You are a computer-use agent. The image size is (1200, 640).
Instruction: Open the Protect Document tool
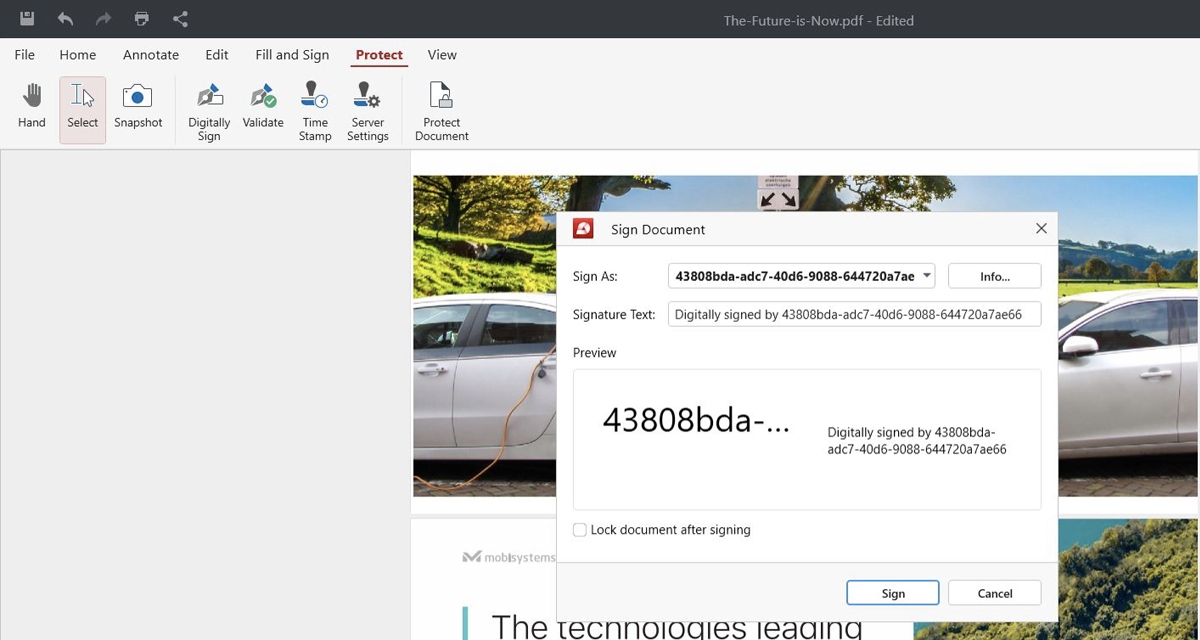[x=441, y=112]
